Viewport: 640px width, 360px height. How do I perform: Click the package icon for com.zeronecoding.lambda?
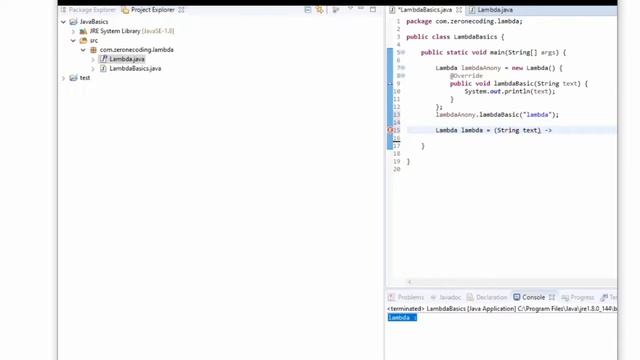(93, 50)
